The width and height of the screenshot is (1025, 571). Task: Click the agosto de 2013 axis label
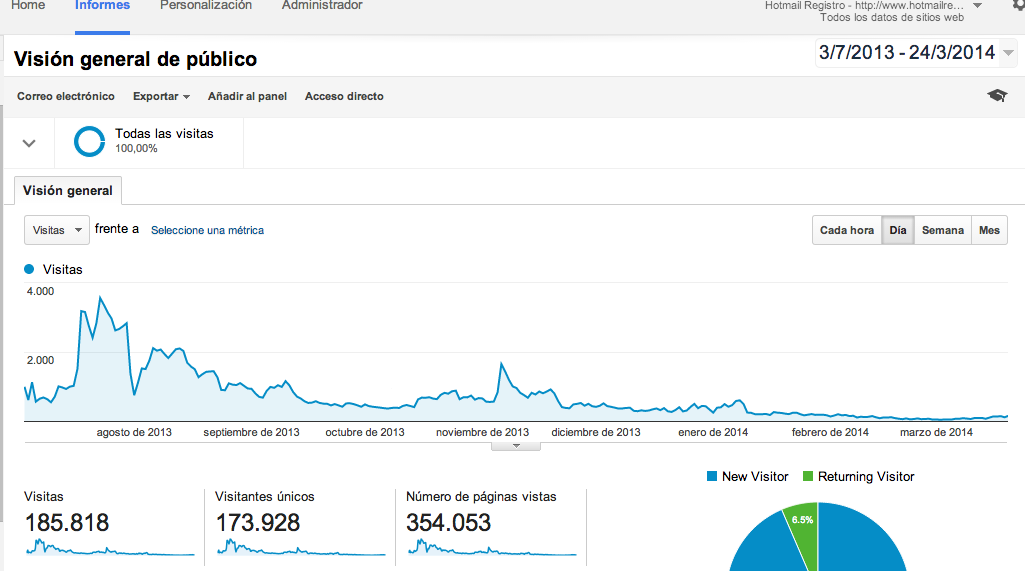134,432
